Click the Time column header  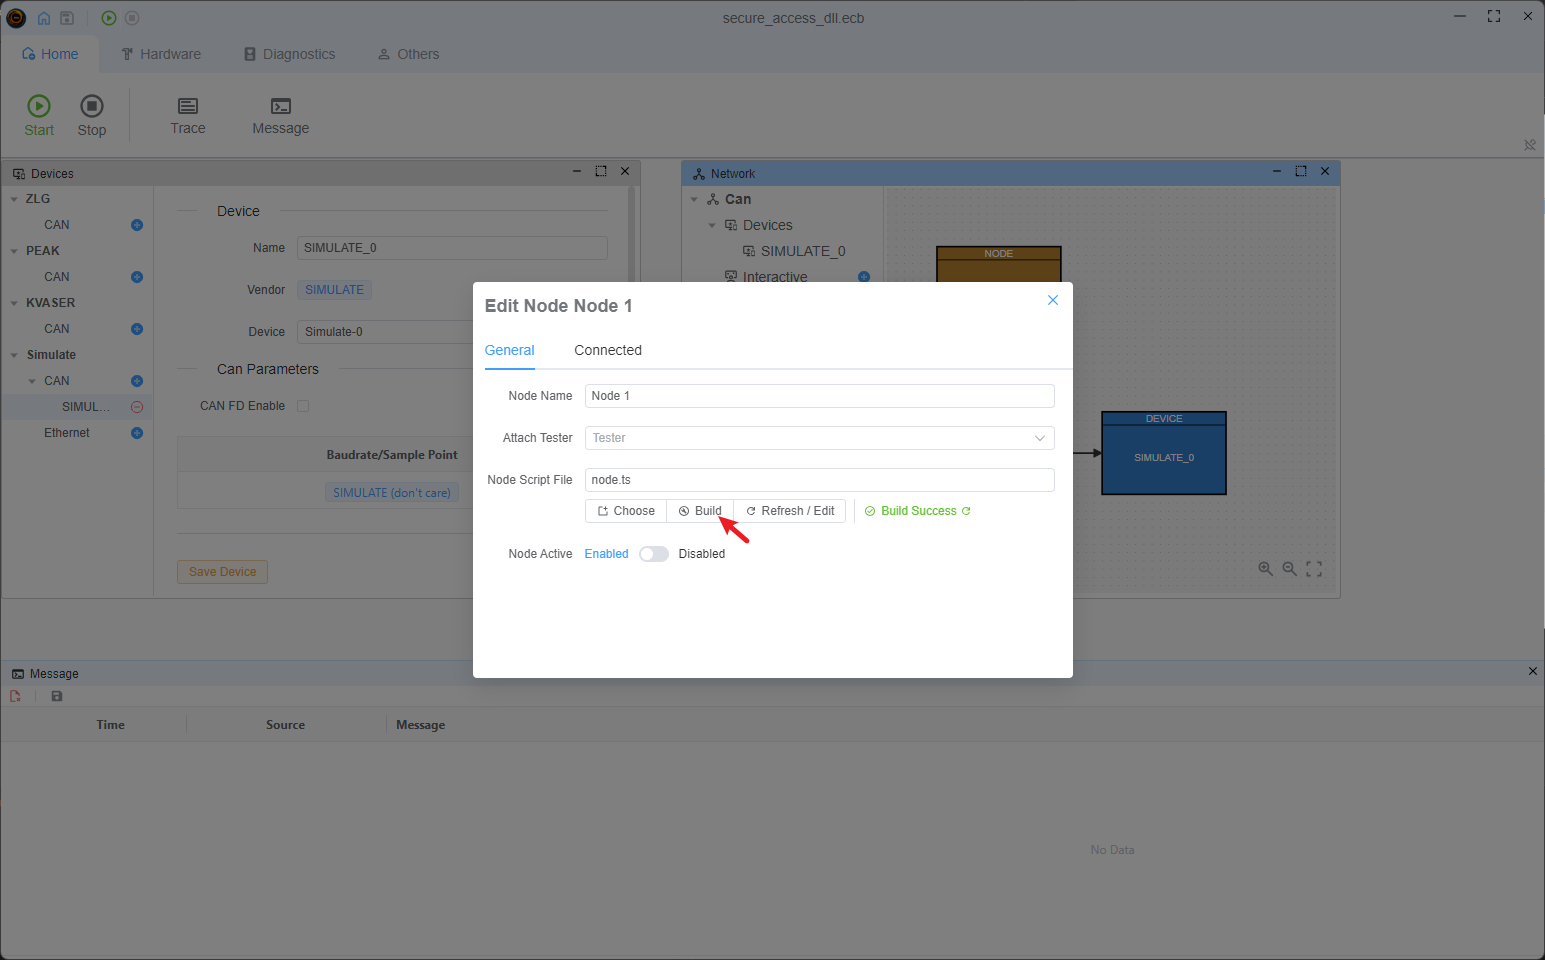pos(111,725)
